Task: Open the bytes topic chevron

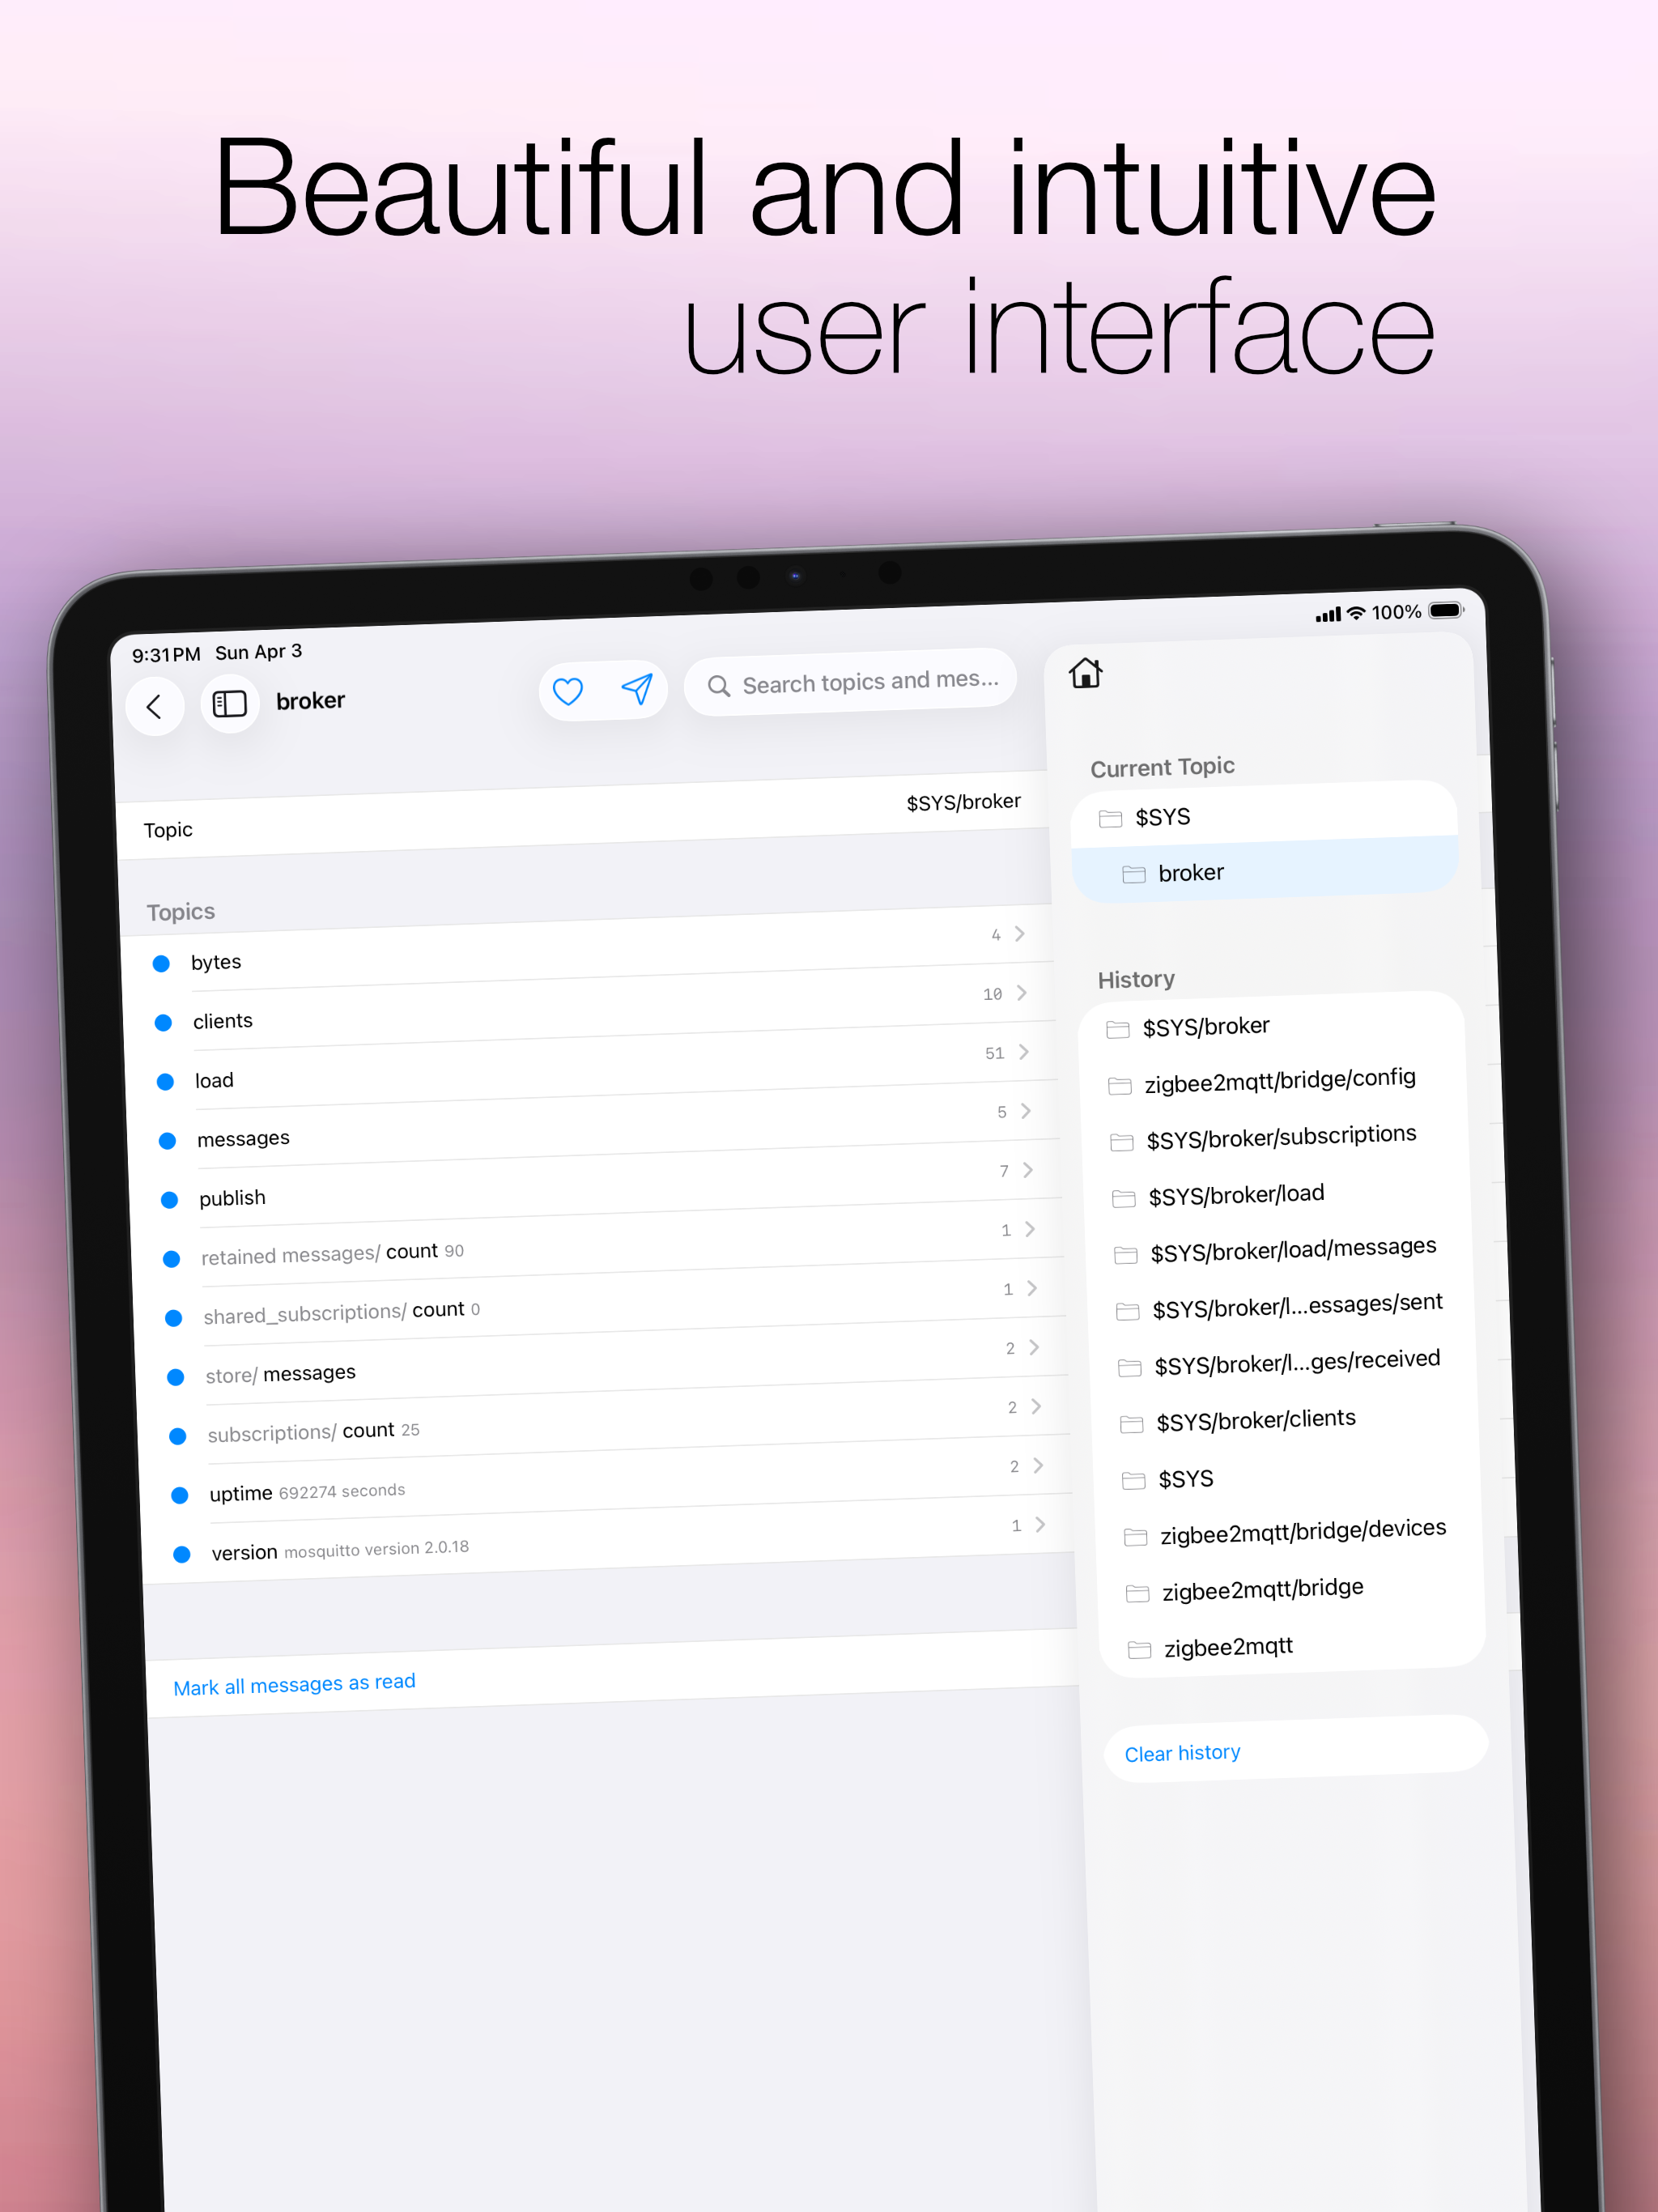Action: tap(1020, 933)
